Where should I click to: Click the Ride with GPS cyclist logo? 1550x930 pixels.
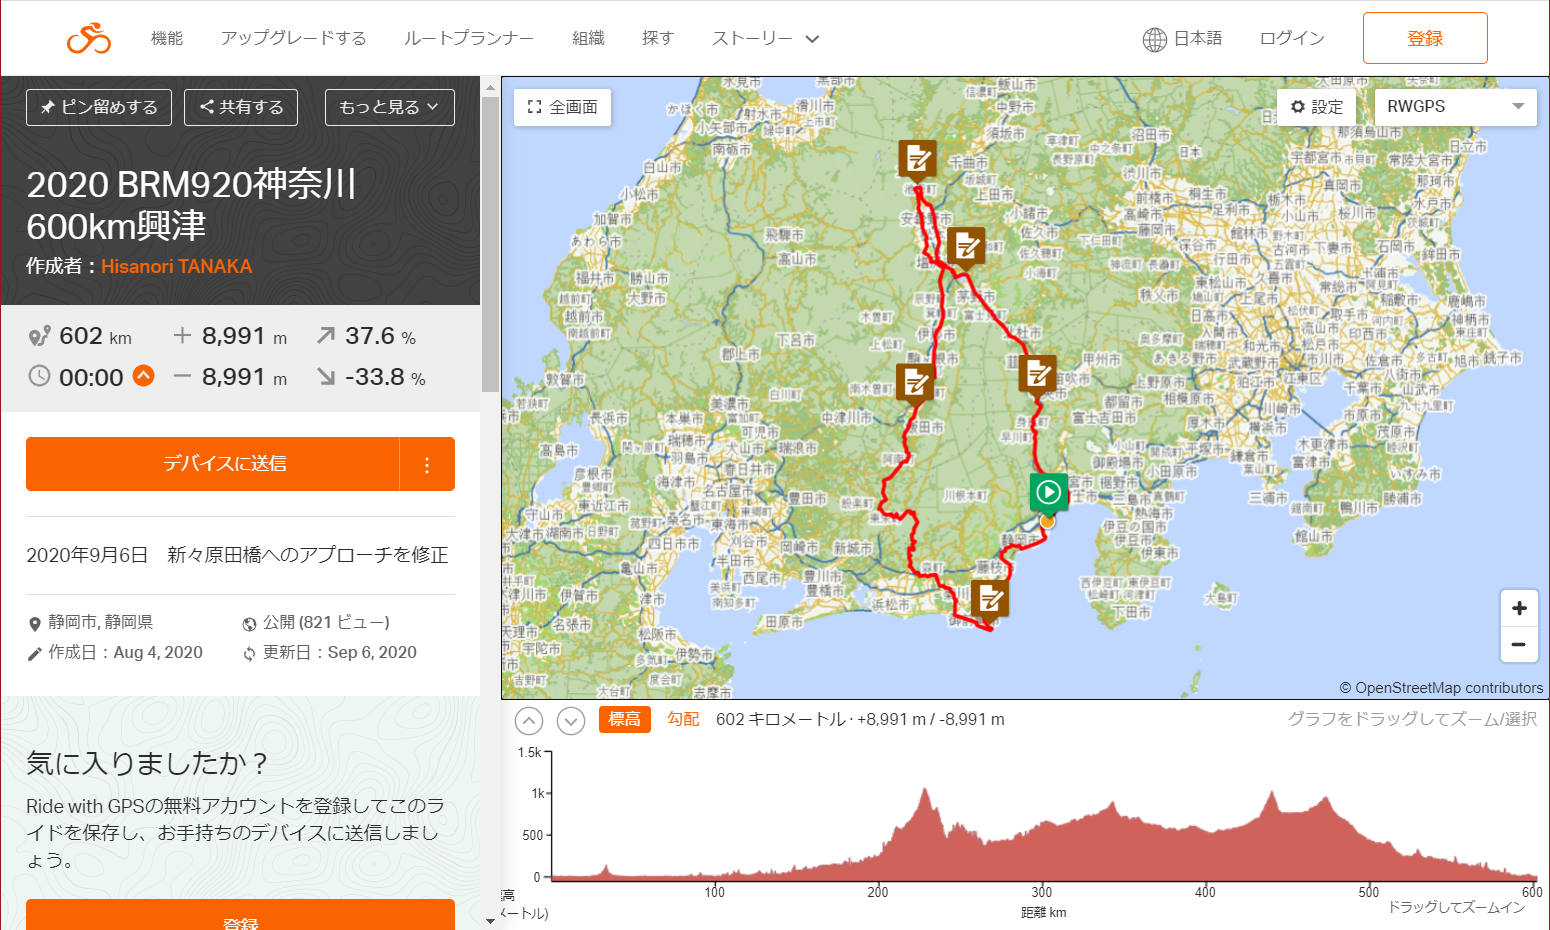coord(89,38)
